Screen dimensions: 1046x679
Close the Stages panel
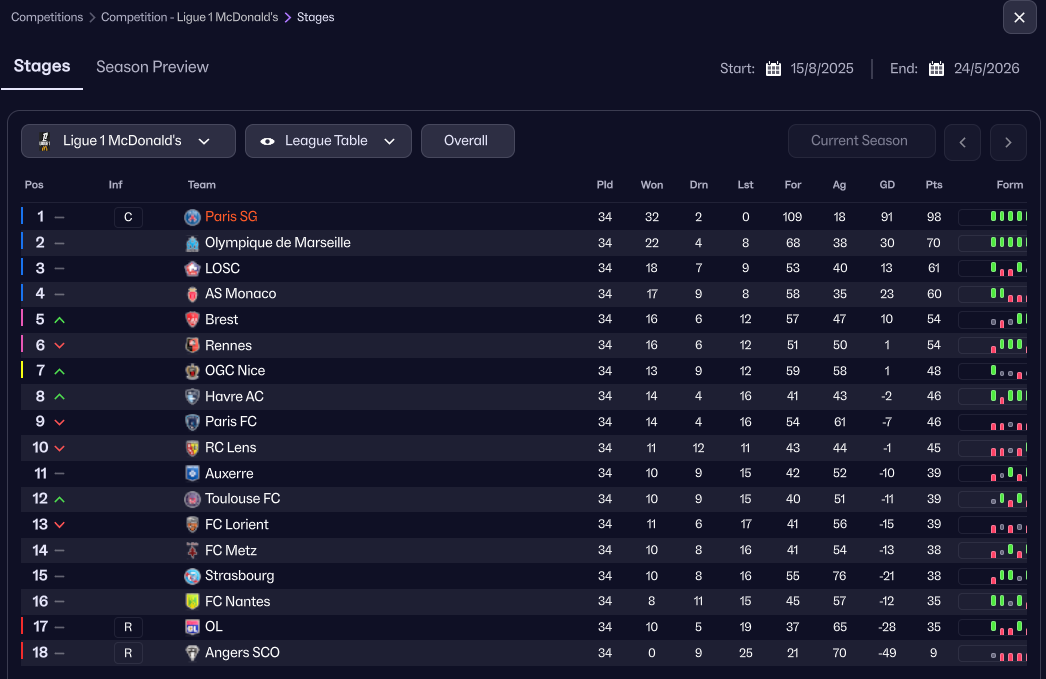(x=1019, y=17)
